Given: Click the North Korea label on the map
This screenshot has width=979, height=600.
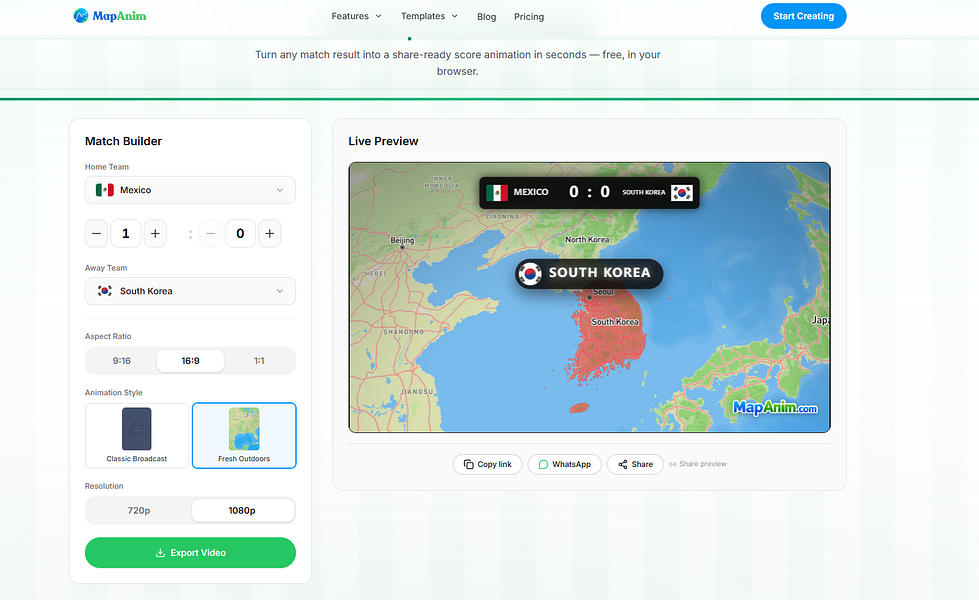Looking at the screenshot, I should (587, 239).
